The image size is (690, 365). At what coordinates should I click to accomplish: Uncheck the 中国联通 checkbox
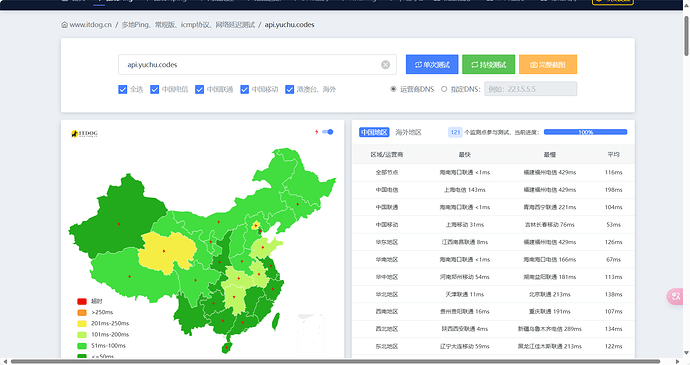coord(199,89)
